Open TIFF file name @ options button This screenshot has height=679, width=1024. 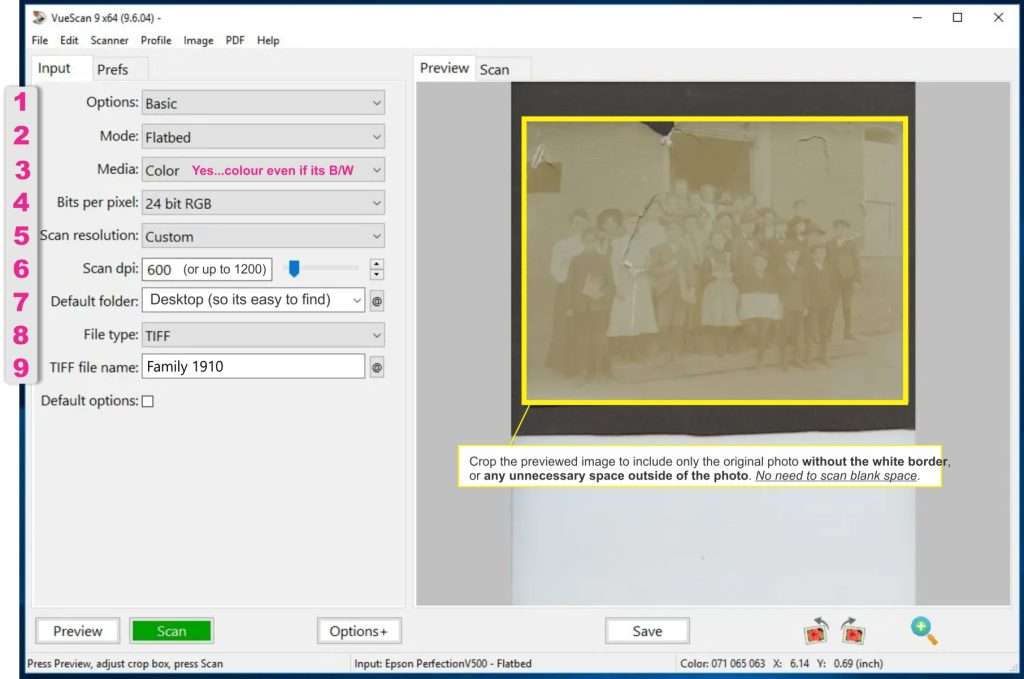(x=377, y=367)
